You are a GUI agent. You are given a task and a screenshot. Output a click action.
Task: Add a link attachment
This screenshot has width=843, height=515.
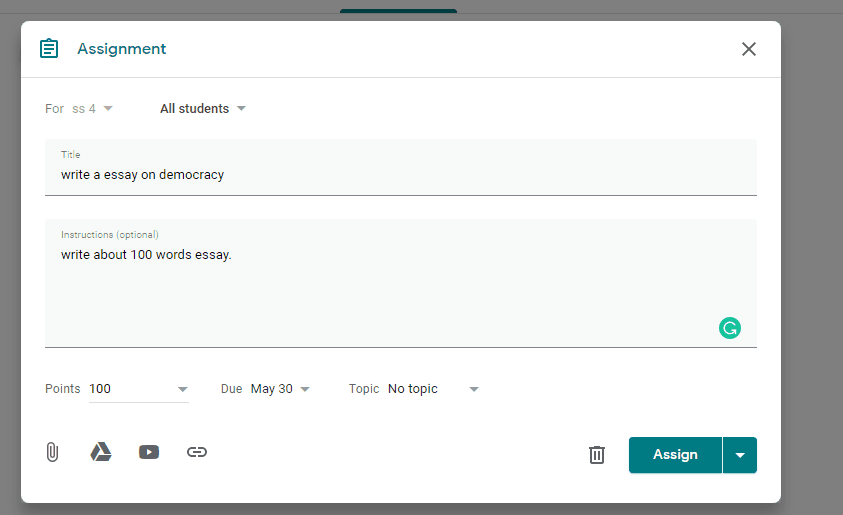click(197, 452)
